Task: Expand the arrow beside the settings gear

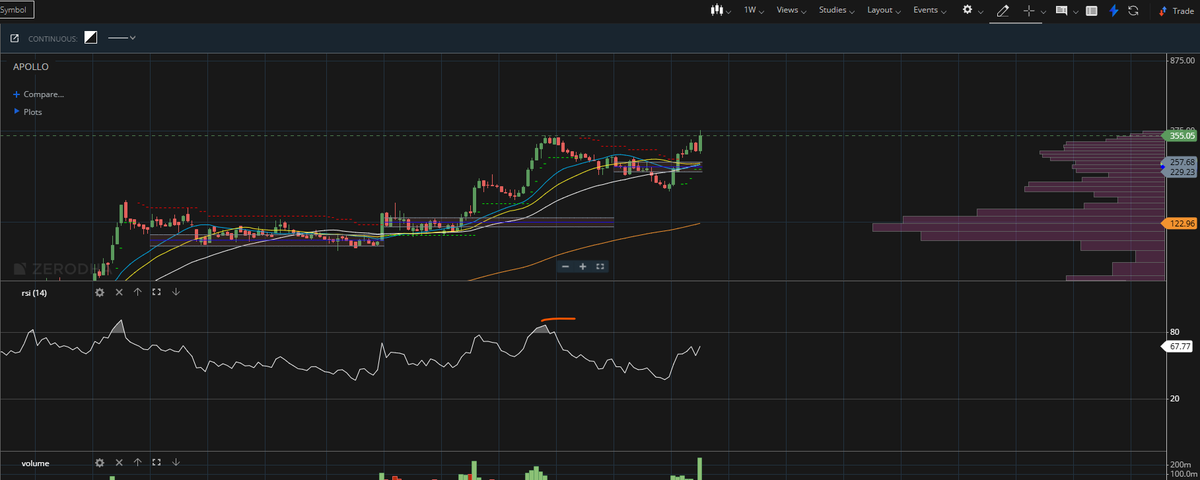Action: tap(980, 11)
